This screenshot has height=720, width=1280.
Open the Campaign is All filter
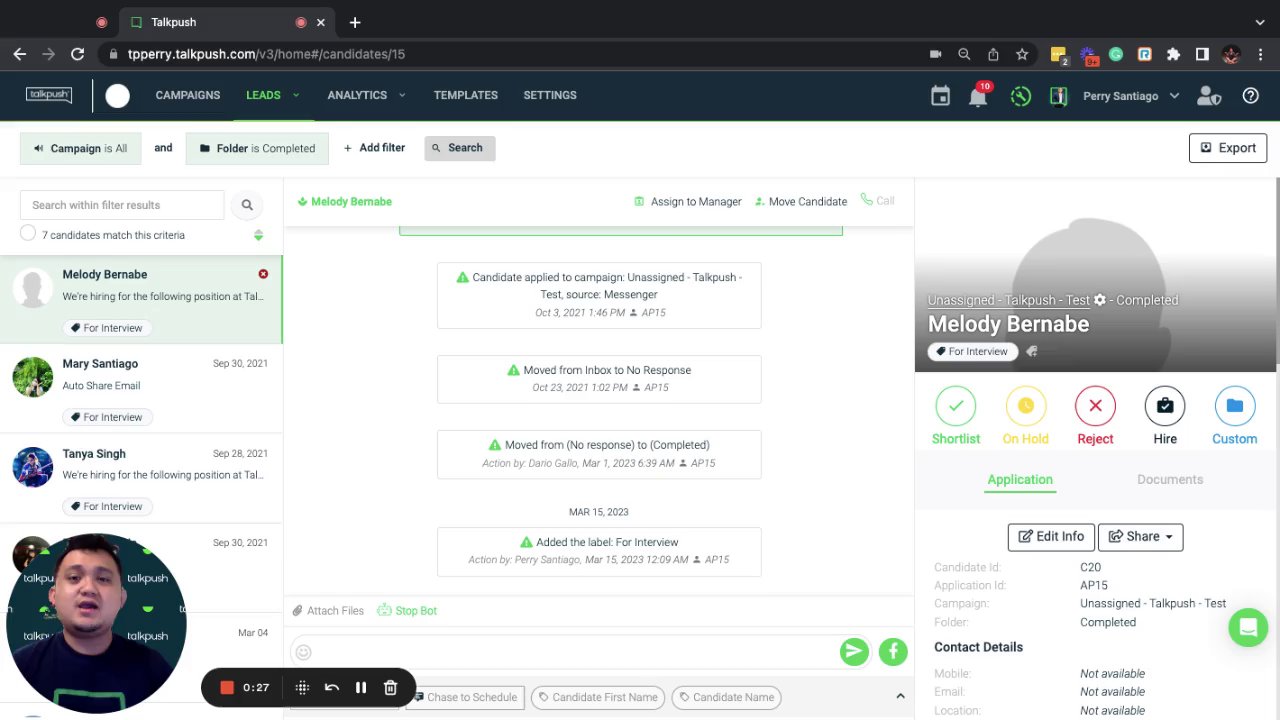[80, 148]
